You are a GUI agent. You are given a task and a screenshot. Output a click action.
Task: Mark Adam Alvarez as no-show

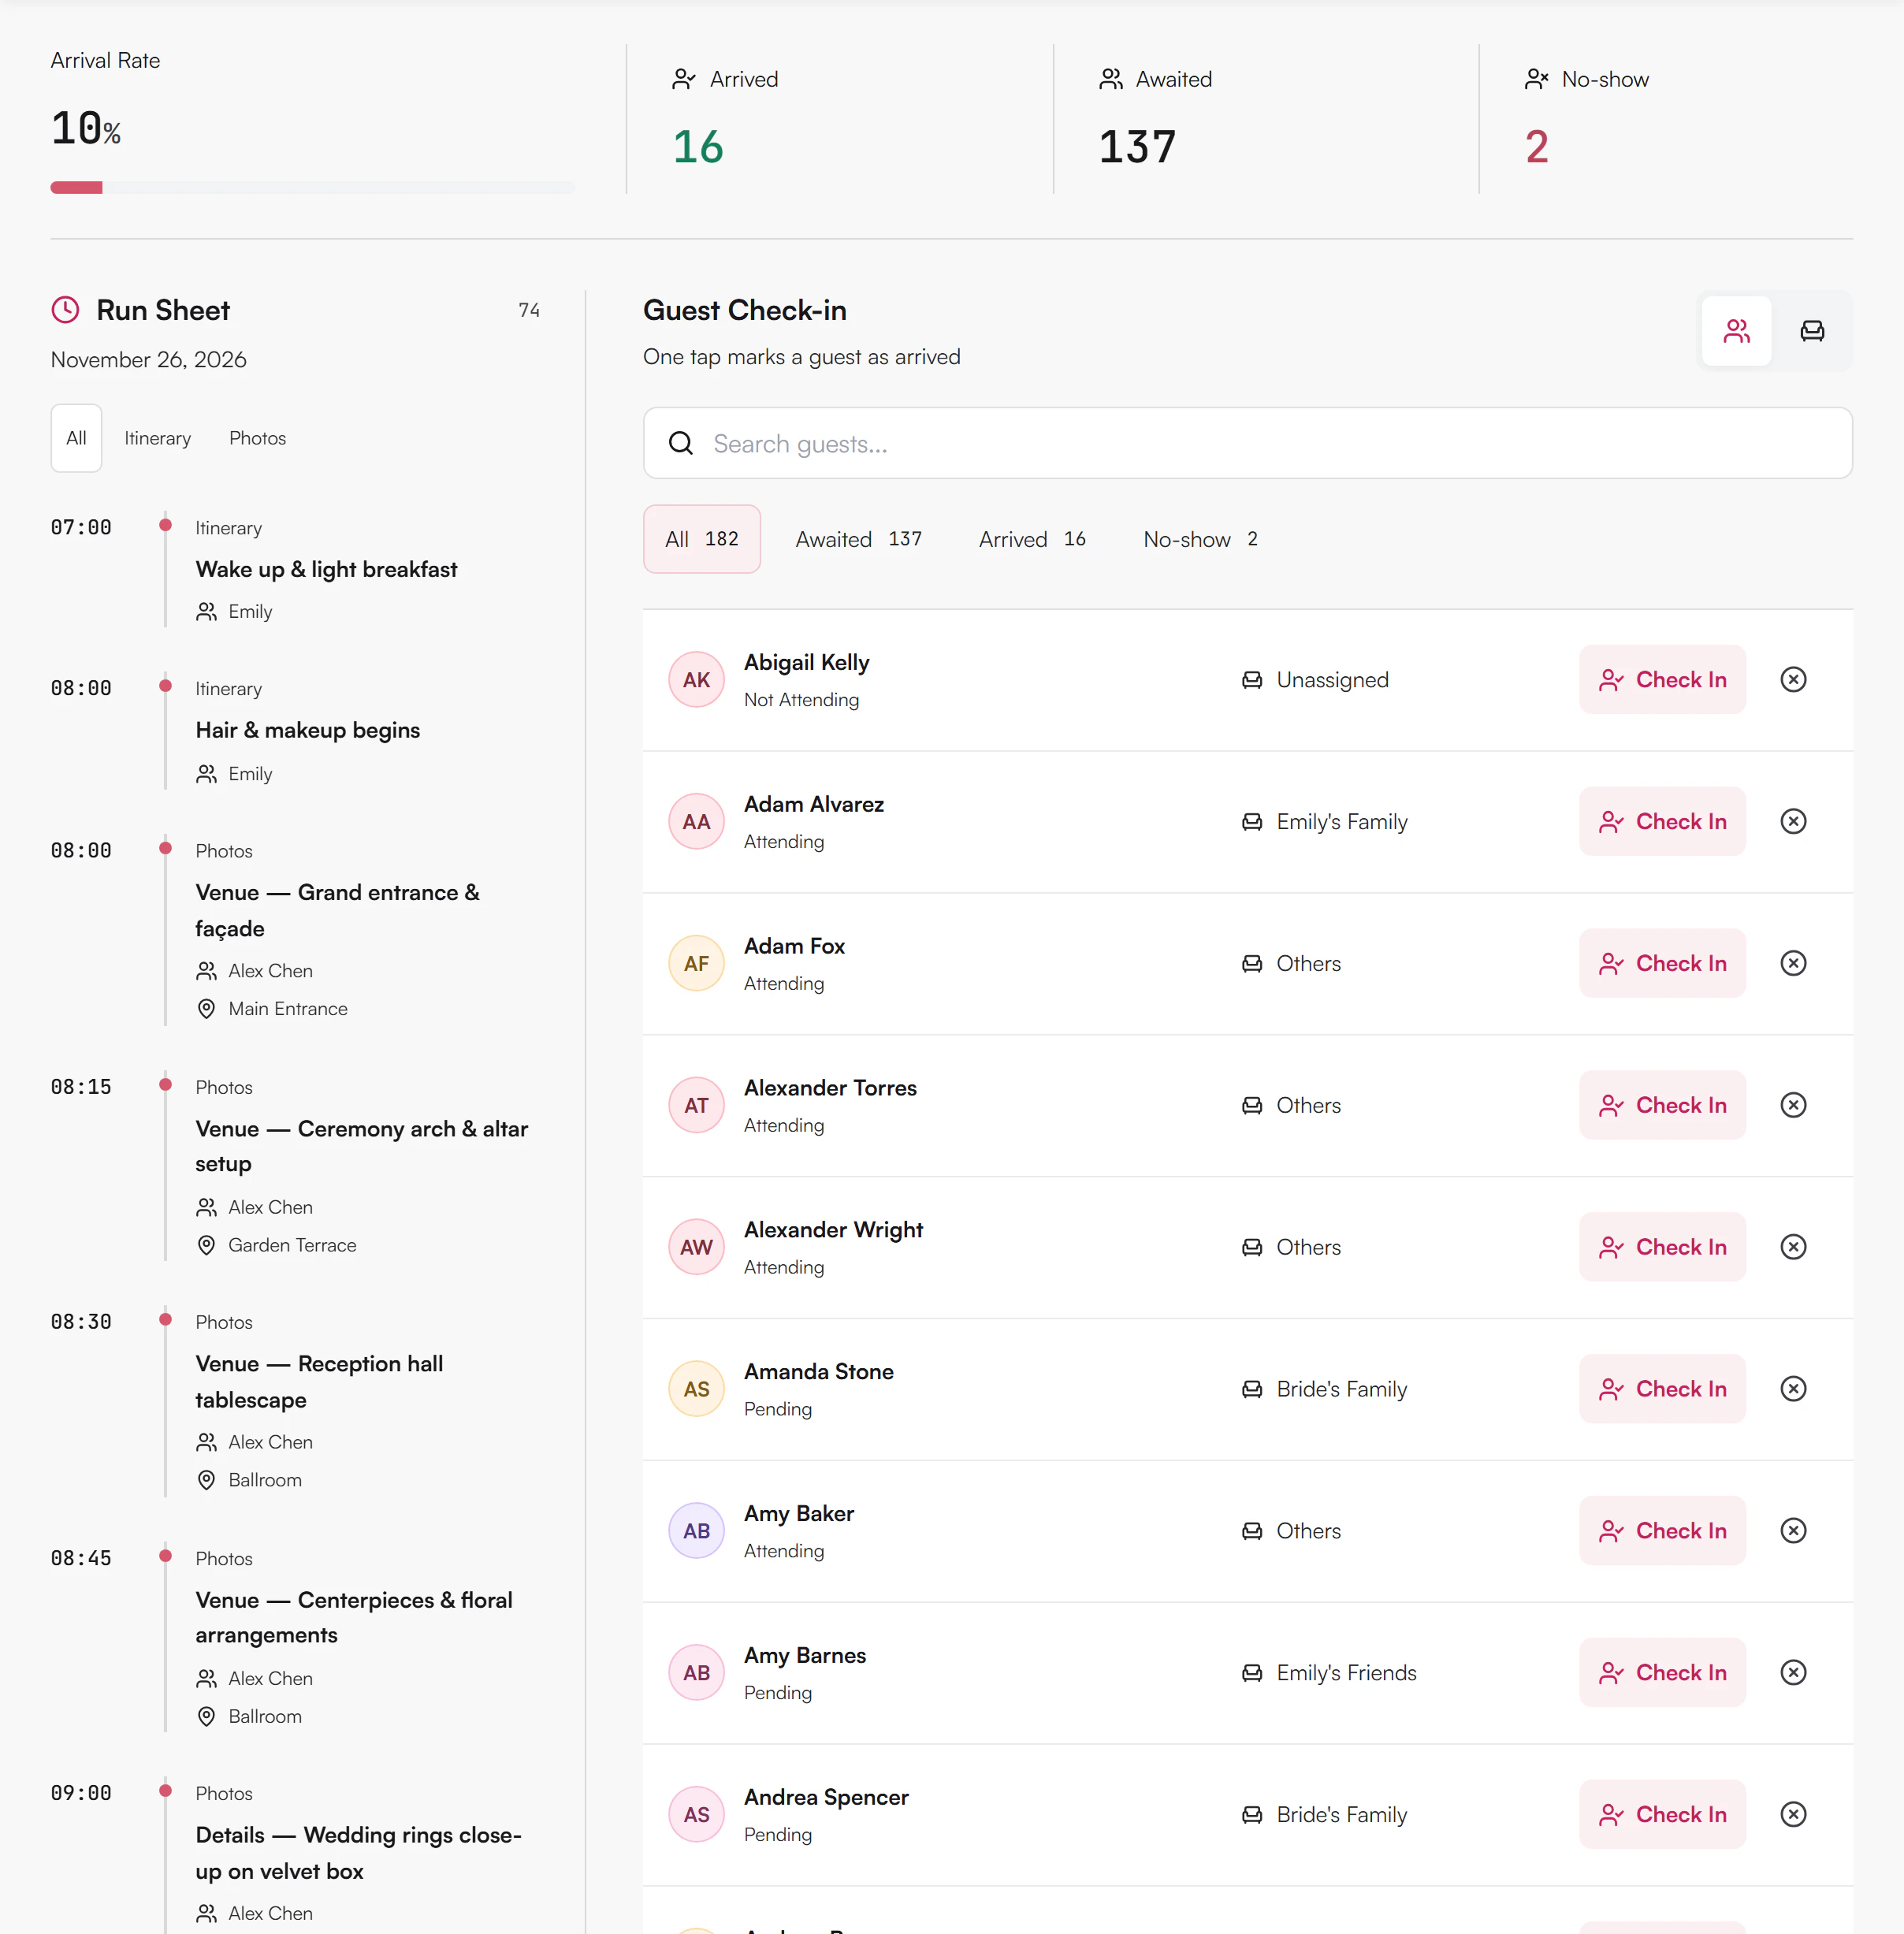1793,822
